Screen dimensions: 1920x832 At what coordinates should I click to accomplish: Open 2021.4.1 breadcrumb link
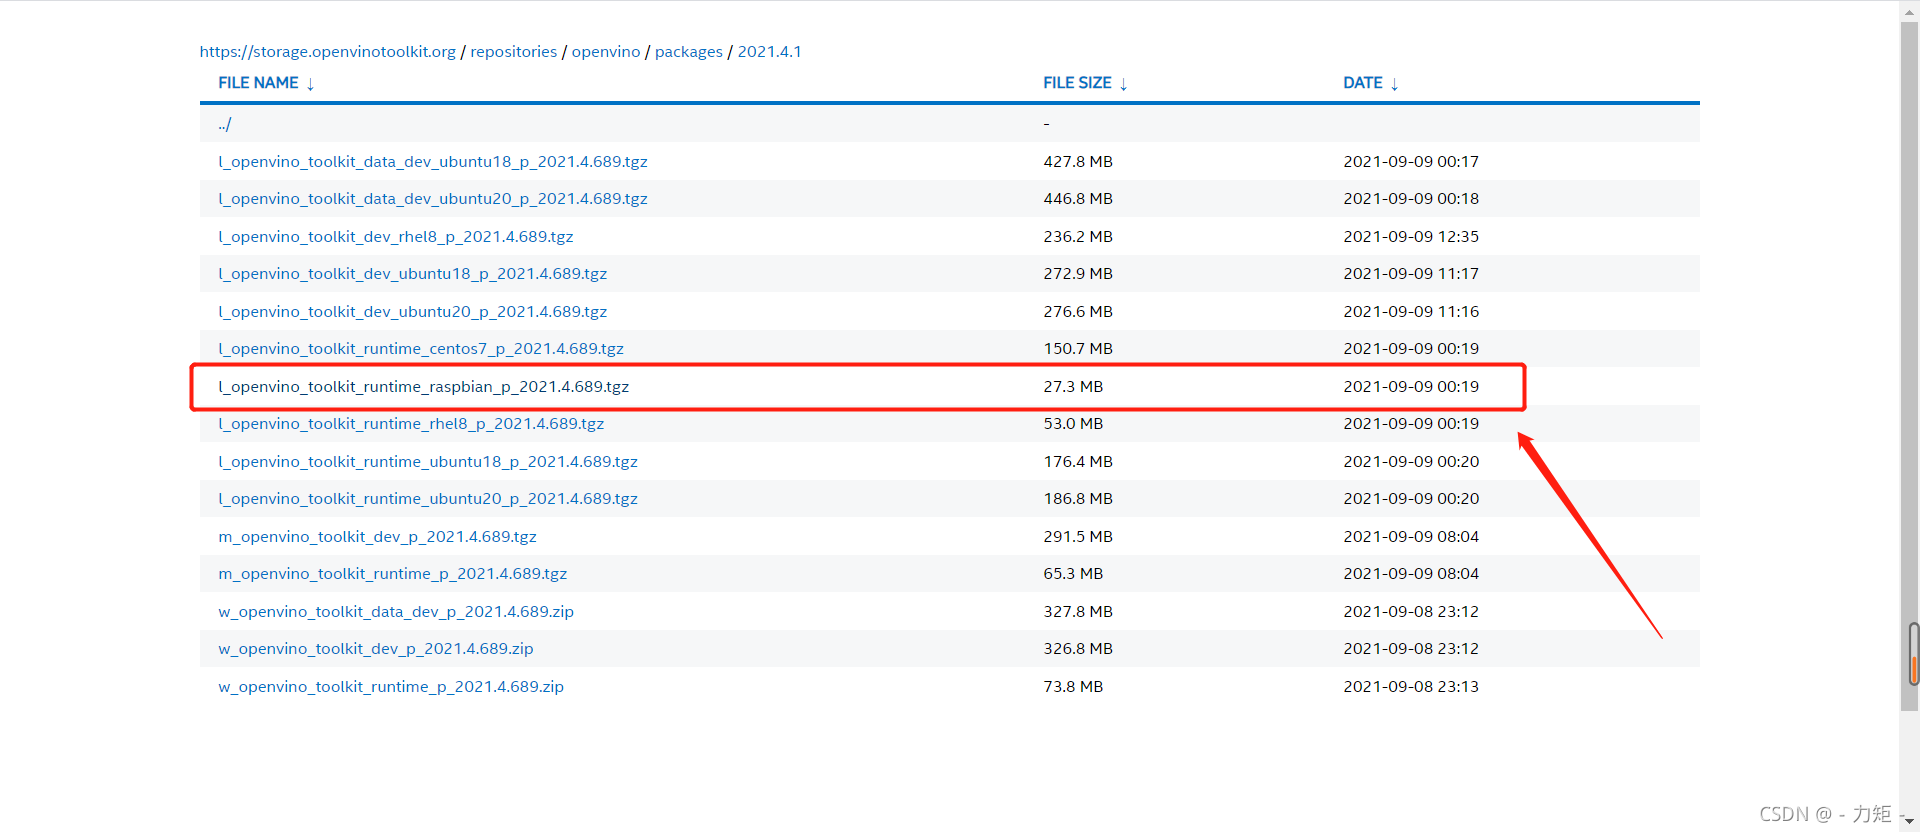[769, 52]
